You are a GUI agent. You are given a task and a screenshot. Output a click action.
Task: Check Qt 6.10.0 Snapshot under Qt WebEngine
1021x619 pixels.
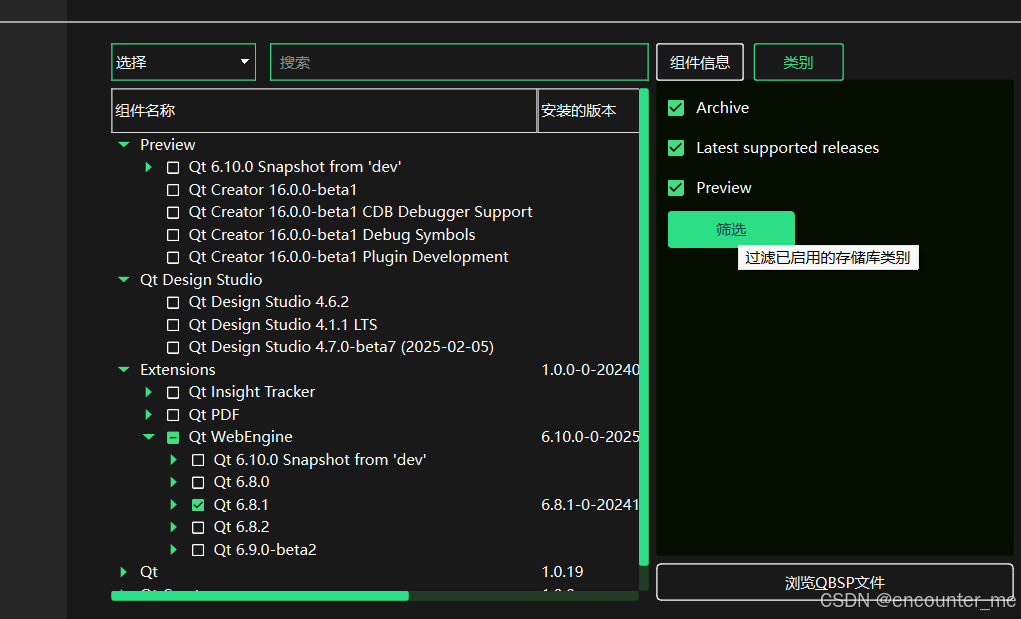pos(198,460)
